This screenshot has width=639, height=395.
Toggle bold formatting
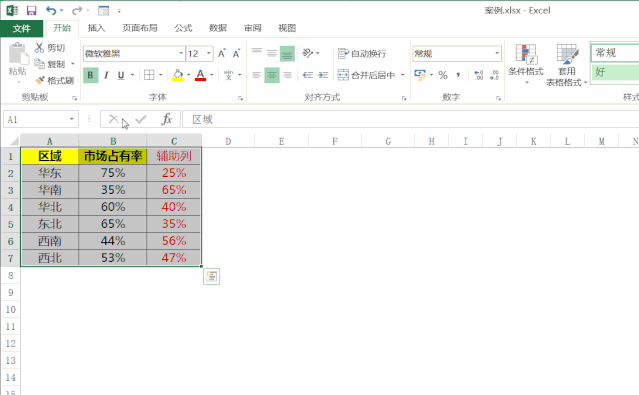coord(90,75)
